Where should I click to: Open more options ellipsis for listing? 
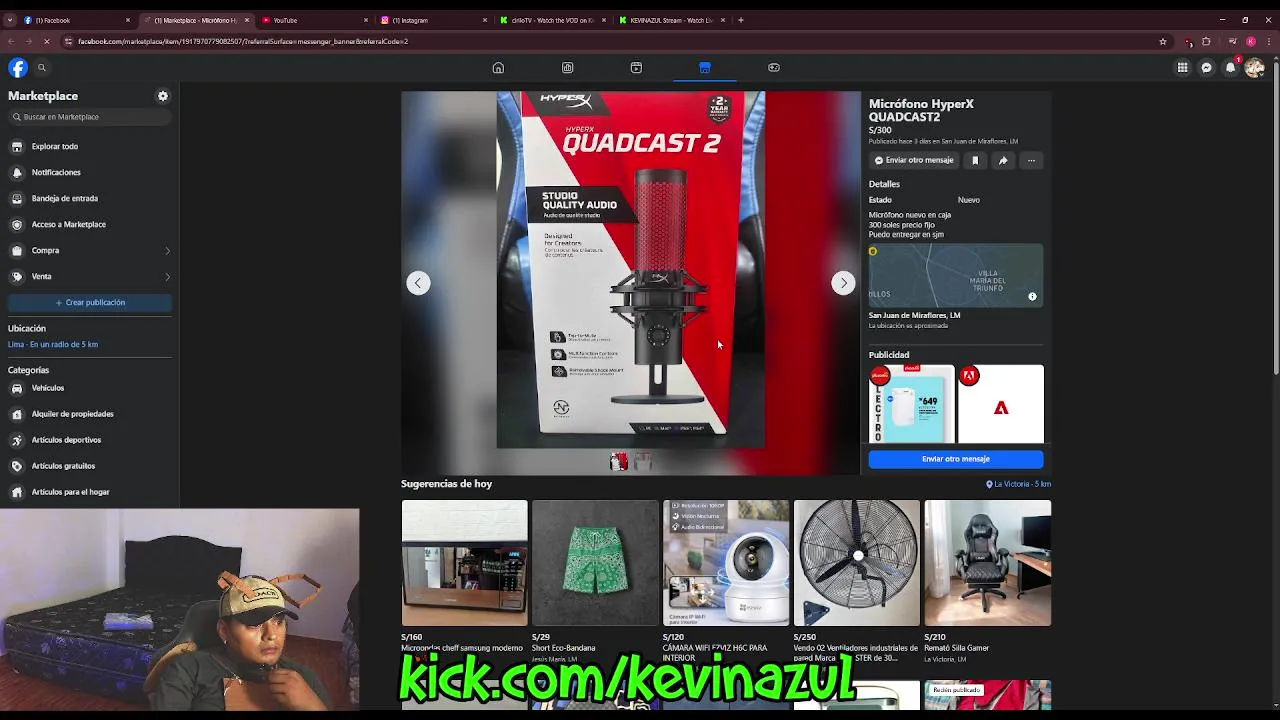pyautogui.click(x=1031, y=160)
